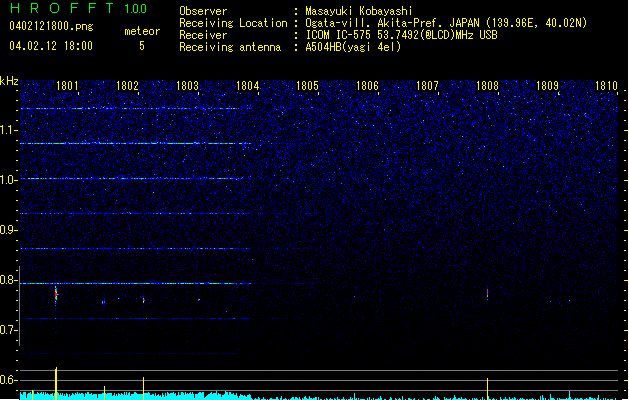Click the 1808 time axis label
This screenshot has width=629, height=400.
pos(487,86)
